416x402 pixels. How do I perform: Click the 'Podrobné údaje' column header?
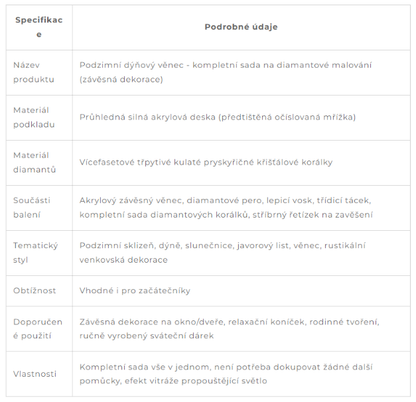(241, 27)
